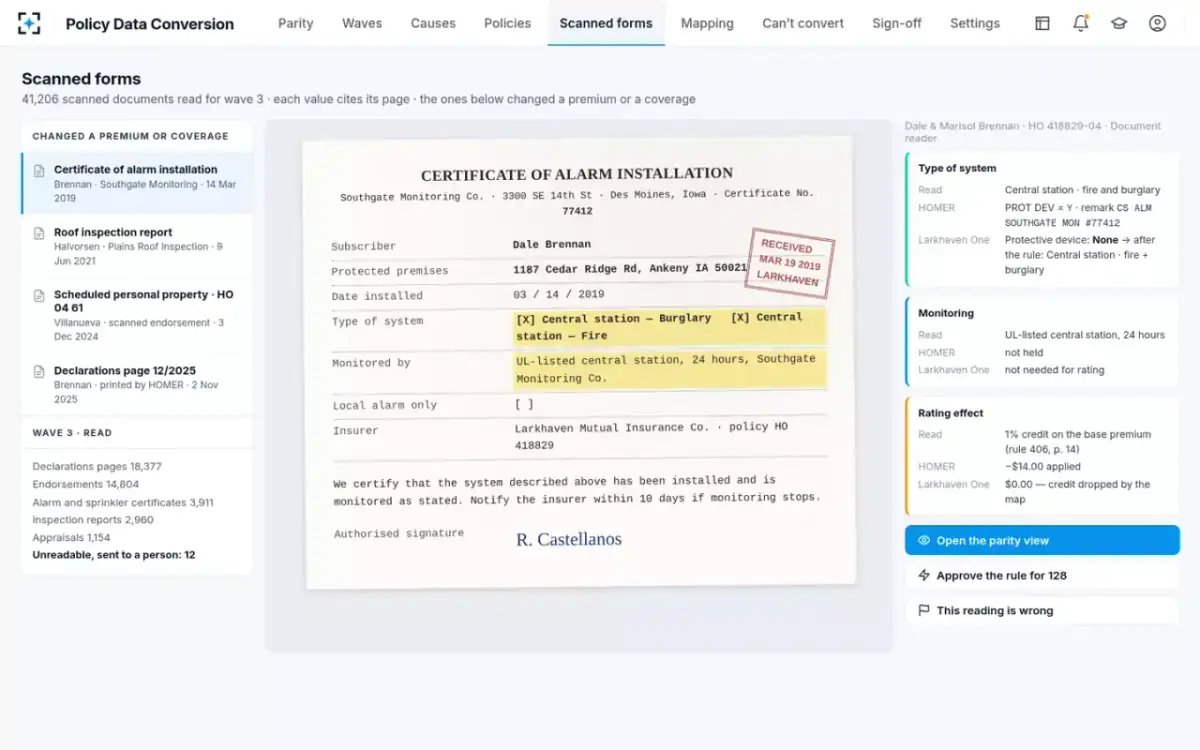Click the −$14.00 applied HOMER value

point(1040,467)
